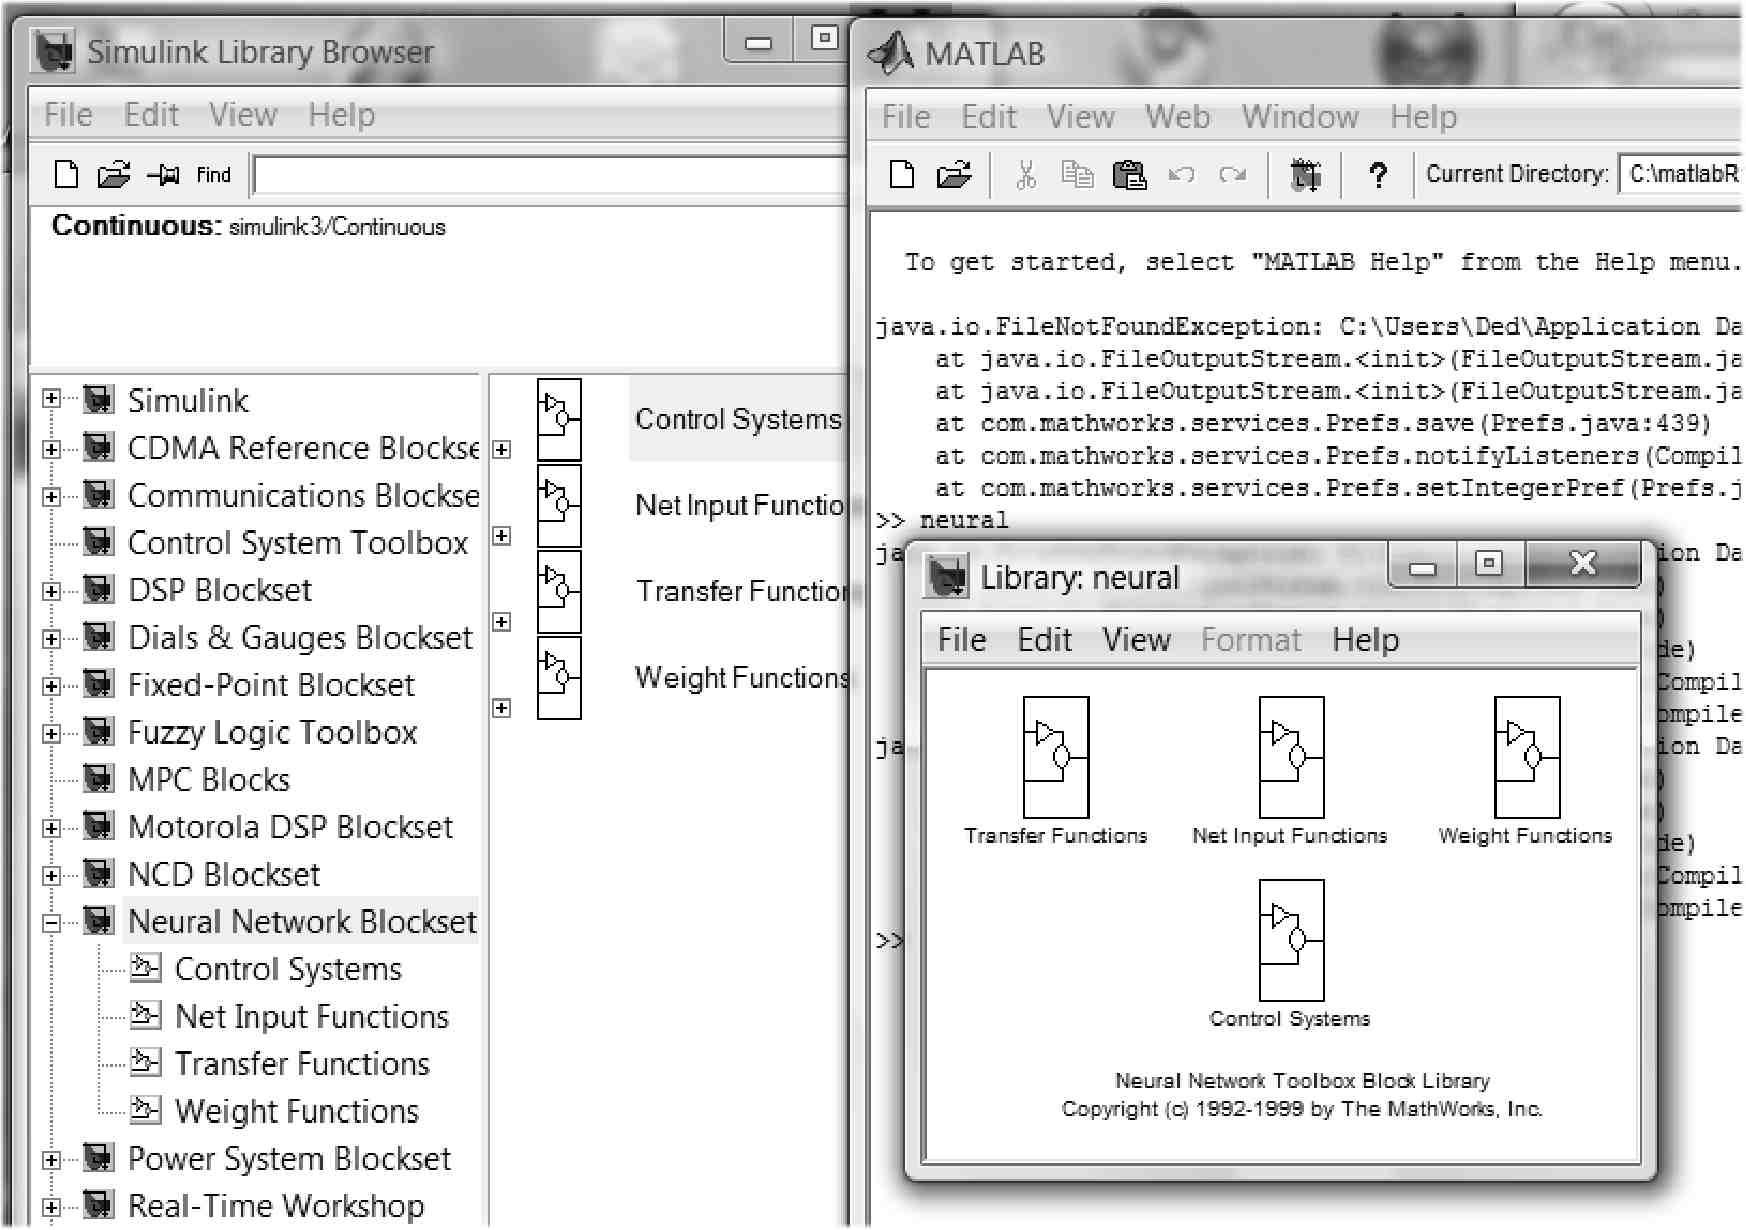Click the Weight Functions sublibrary icon in tree

point(145,1111)
